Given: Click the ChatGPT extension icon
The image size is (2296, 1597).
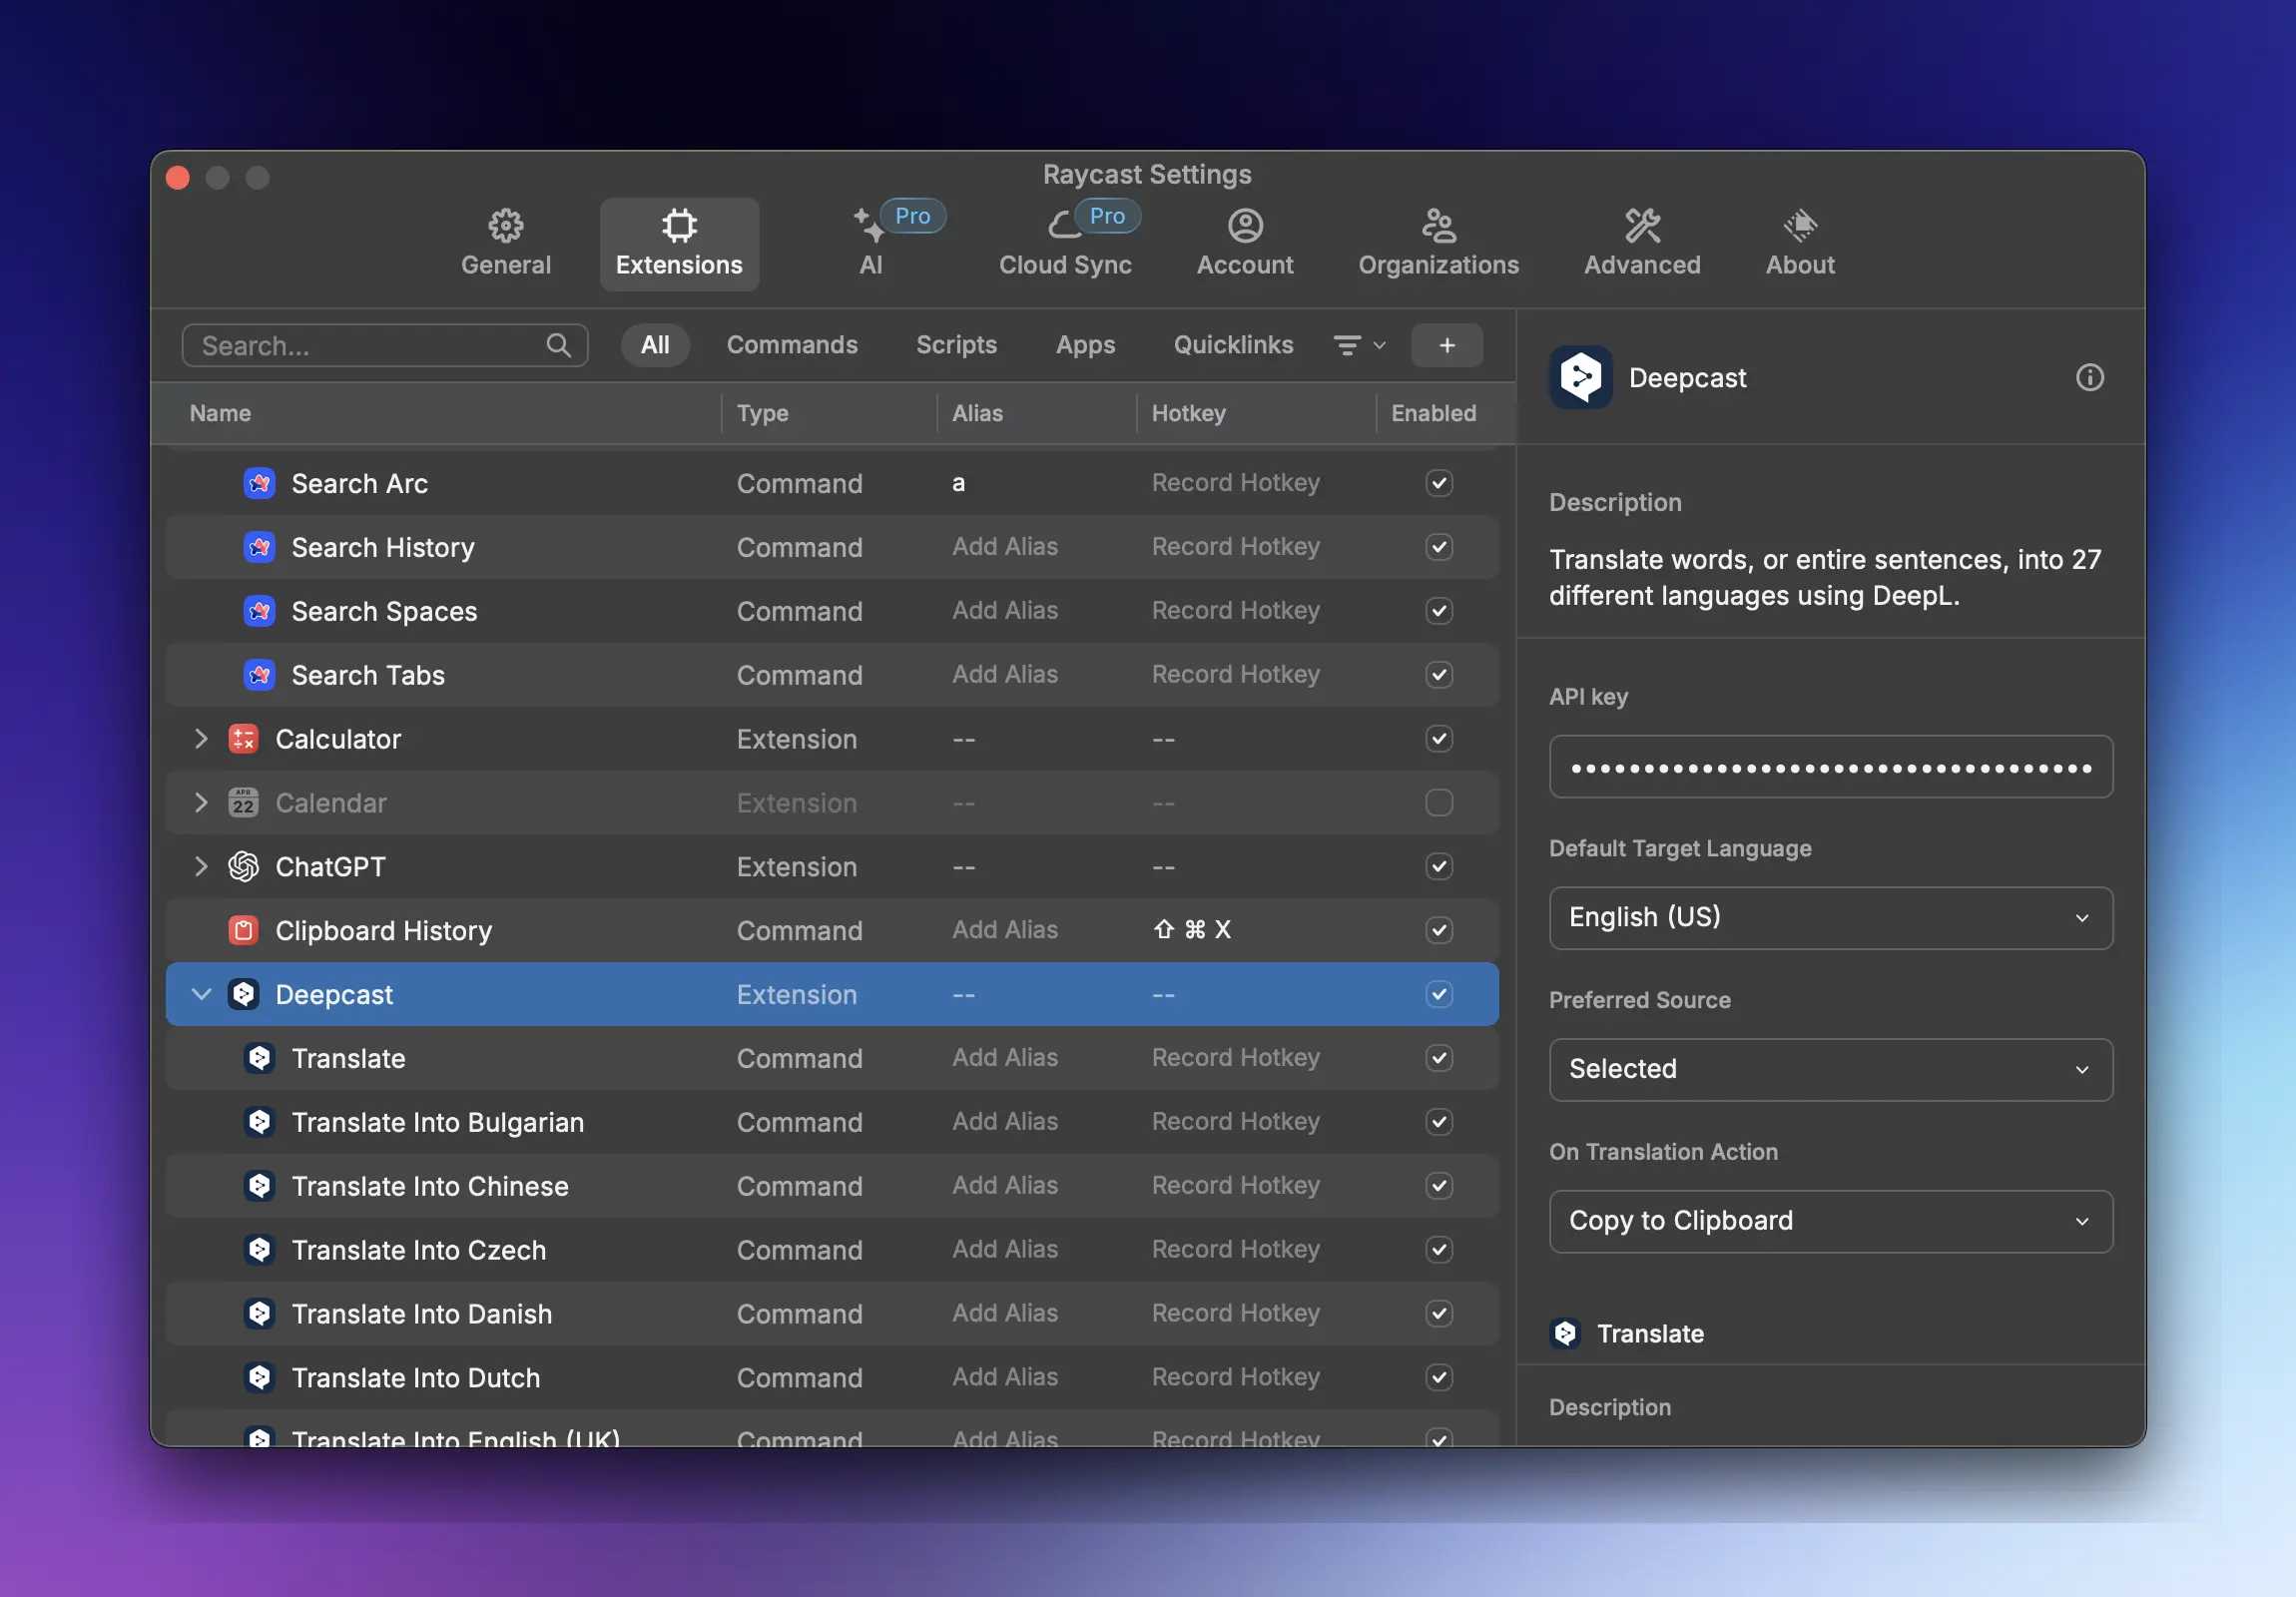Looking at the screenshot, I should coord(243,866).
